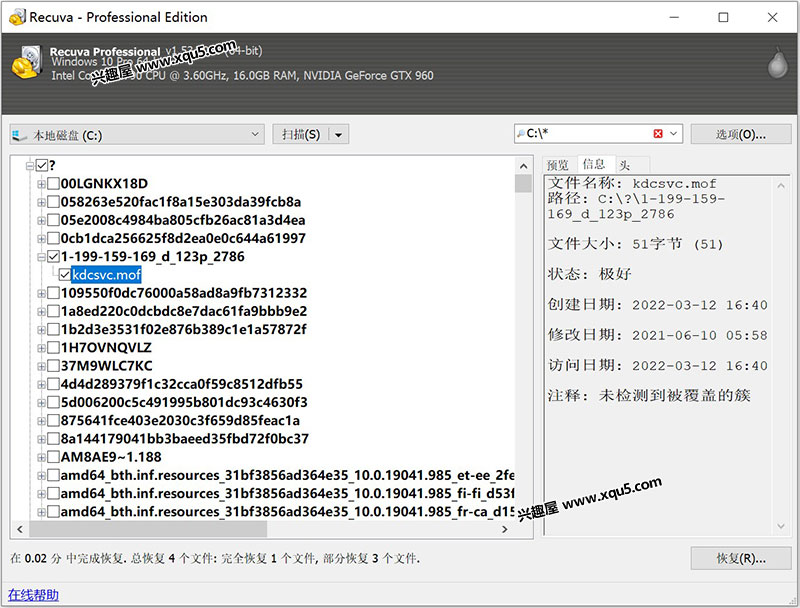This screenshot has width=800, height=608.
Task: Click the file tree vertical scrollbar thumb
Action: (523, 184)
